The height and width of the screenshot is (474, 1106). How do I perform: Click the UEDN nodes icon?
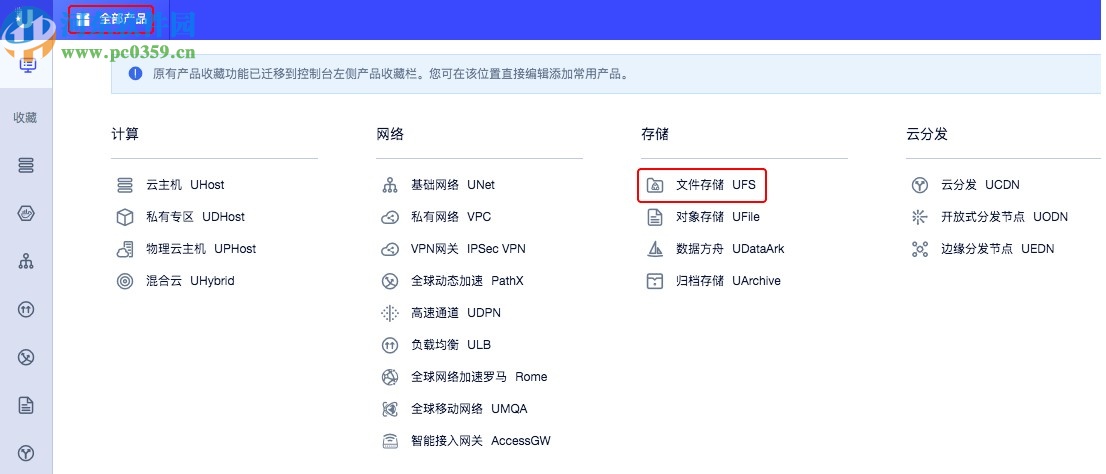(919, 249)
